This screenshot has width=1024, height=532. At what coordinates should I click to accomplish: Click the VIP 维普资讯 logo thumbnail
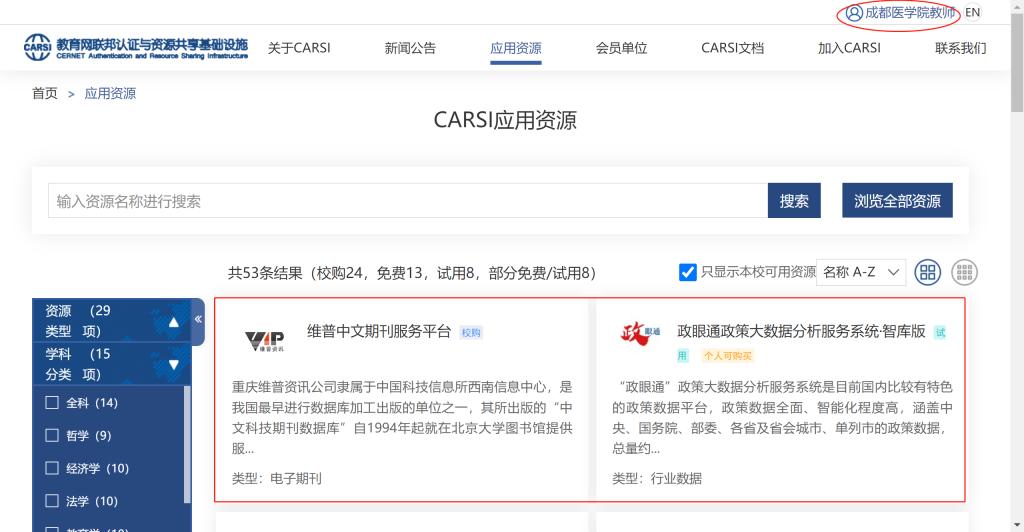[x=264, y=341]
